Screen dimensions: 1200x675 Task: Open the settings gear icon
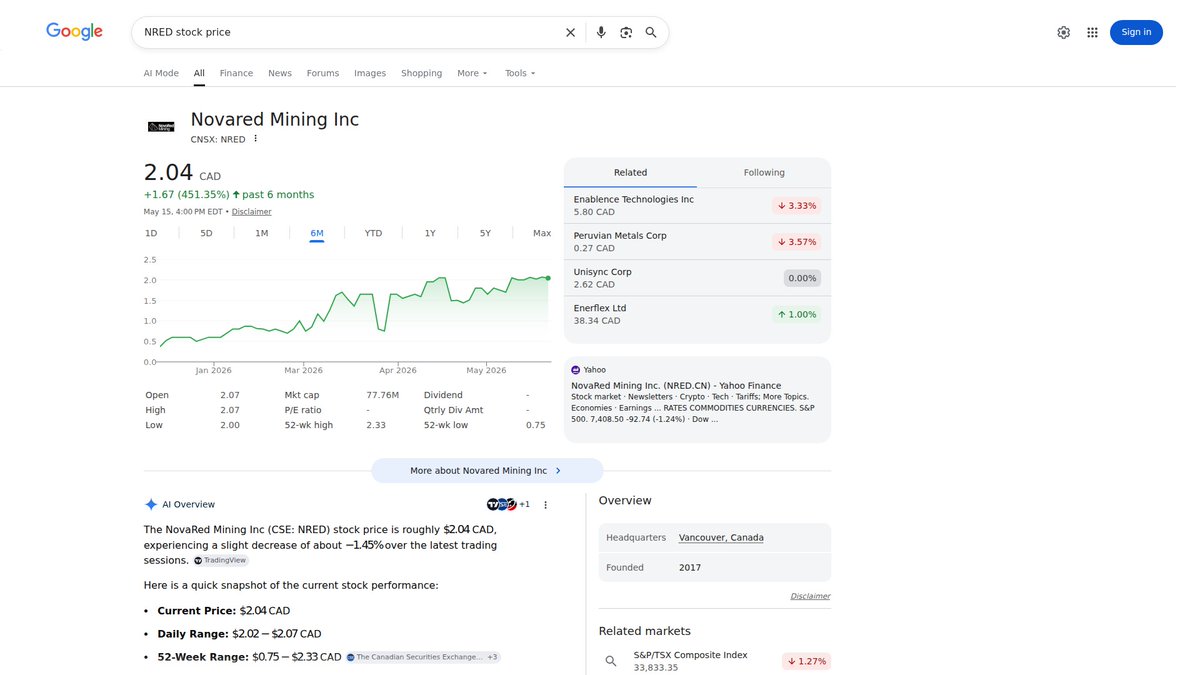point(1063,32)
